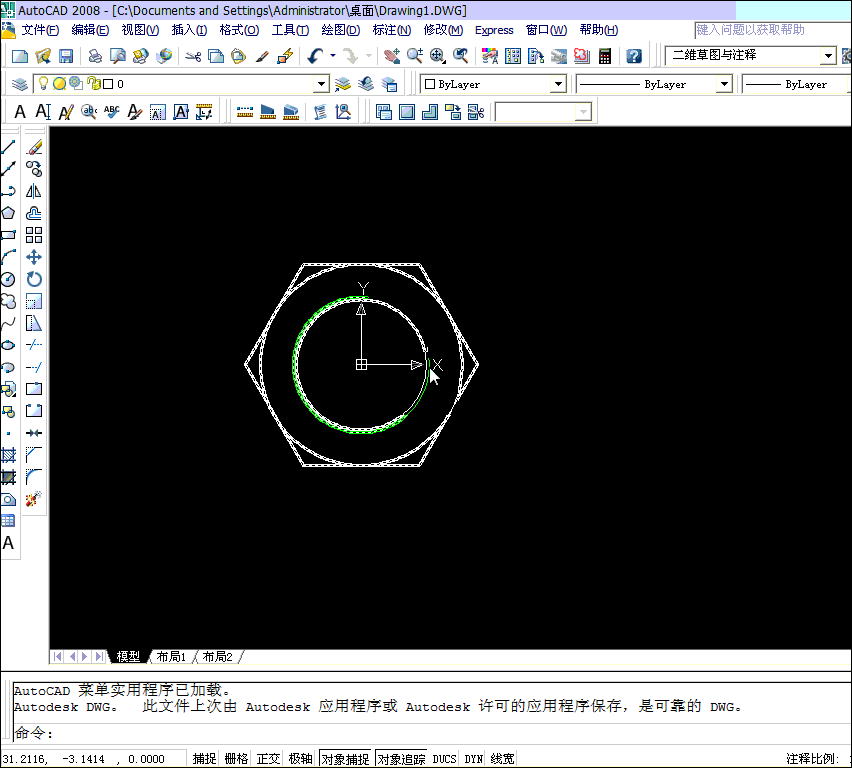The width and height of the screenshot is (852, 768).
Task: Activate the Offset tool
Action: click(x=34, y=213)
